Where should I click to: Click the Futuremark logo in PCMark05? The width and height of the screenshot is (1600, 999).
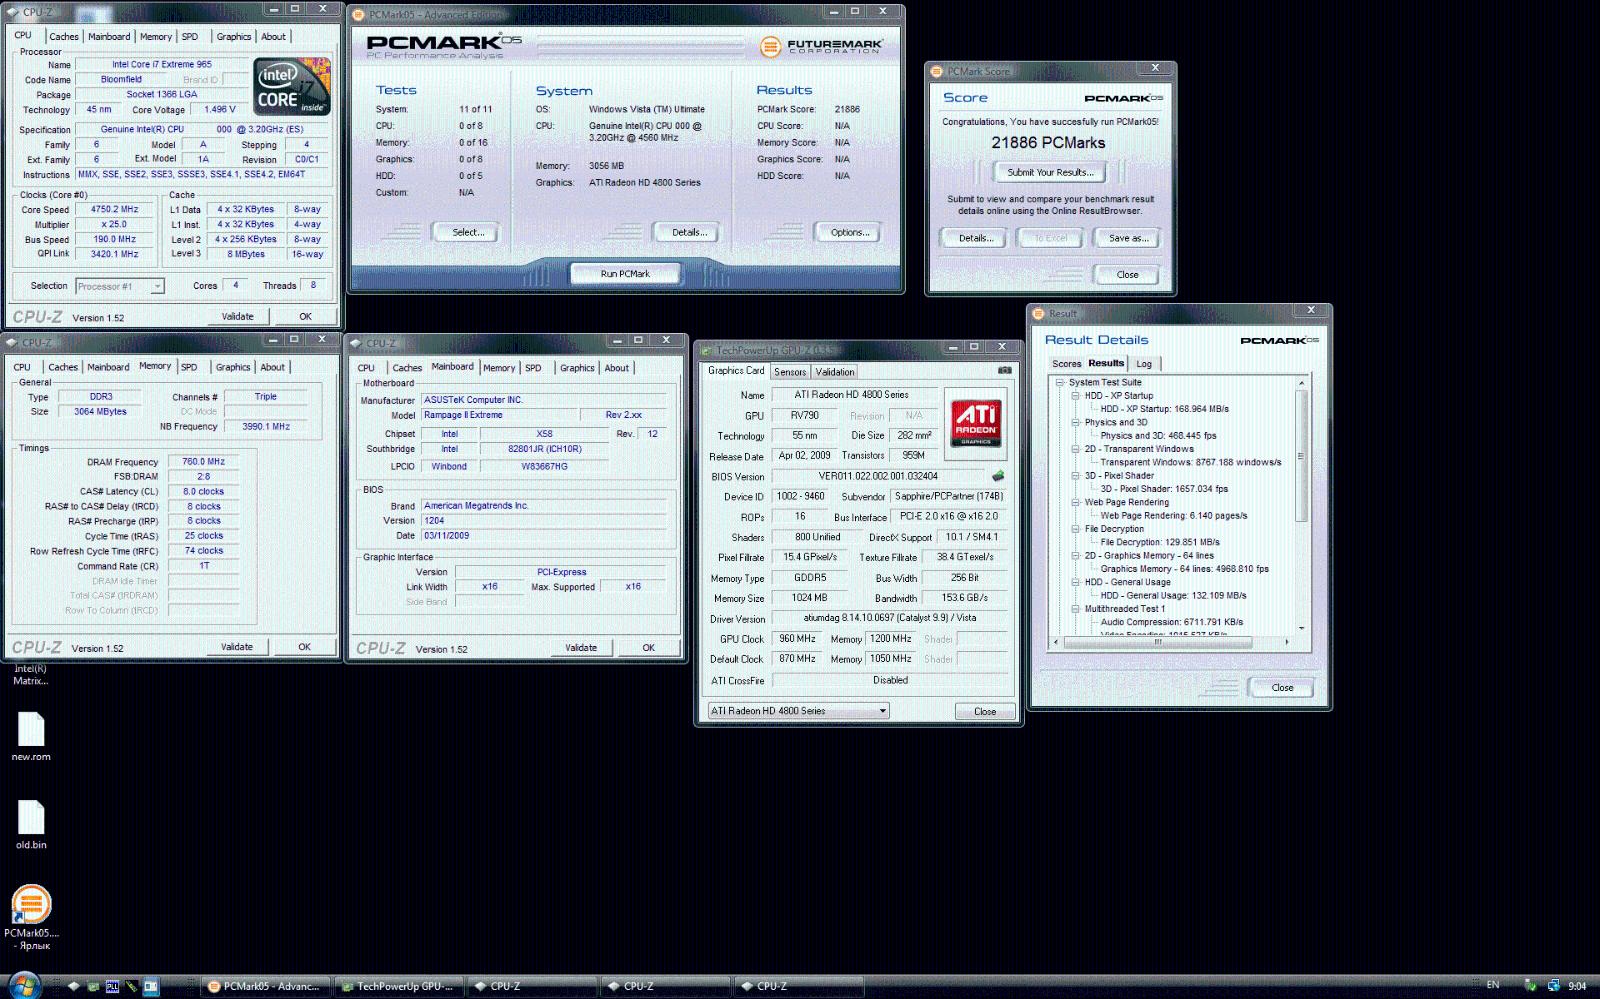click(821, 46)
